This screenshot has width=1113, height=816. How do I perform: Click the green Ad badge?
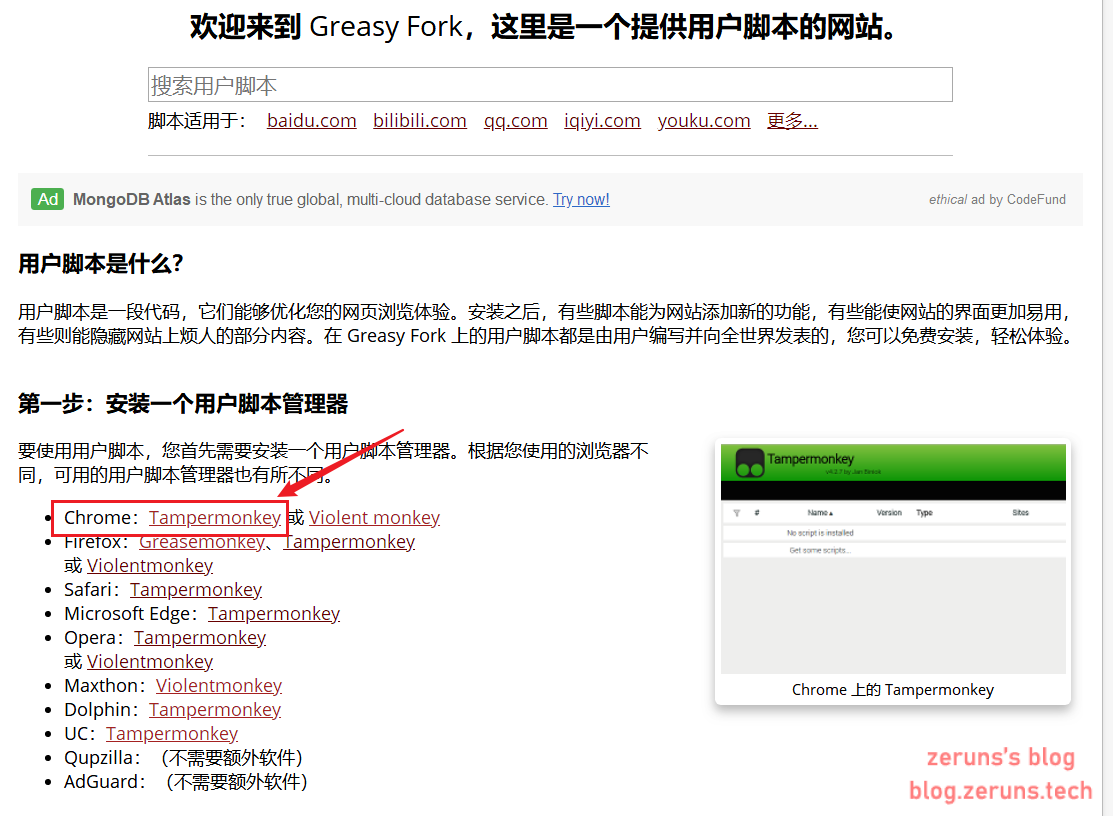48,199
